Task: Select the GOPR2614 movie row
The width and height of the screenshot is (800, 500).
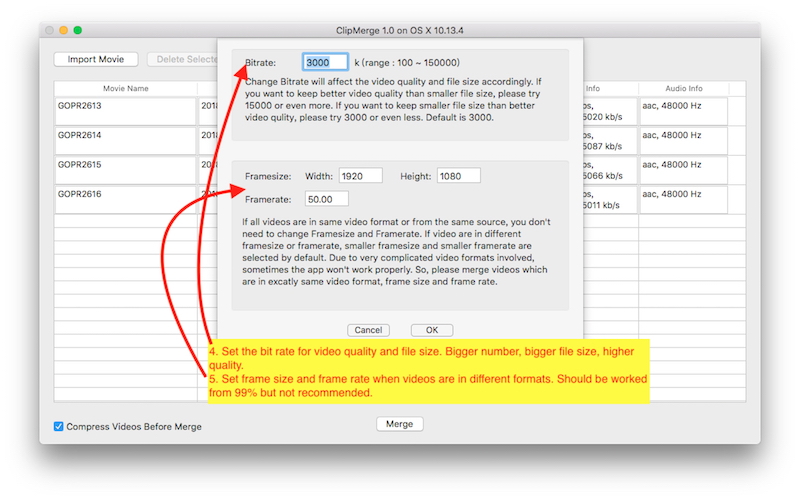Action: coord(126,141)
